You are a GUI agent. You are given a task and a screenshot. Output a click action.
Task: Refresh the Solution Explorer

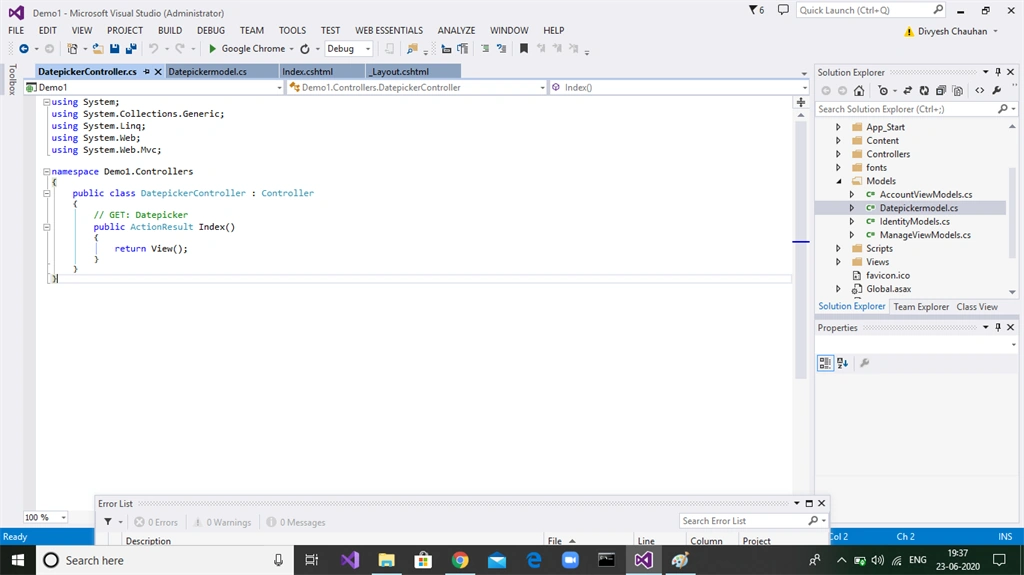click(924, 91)
